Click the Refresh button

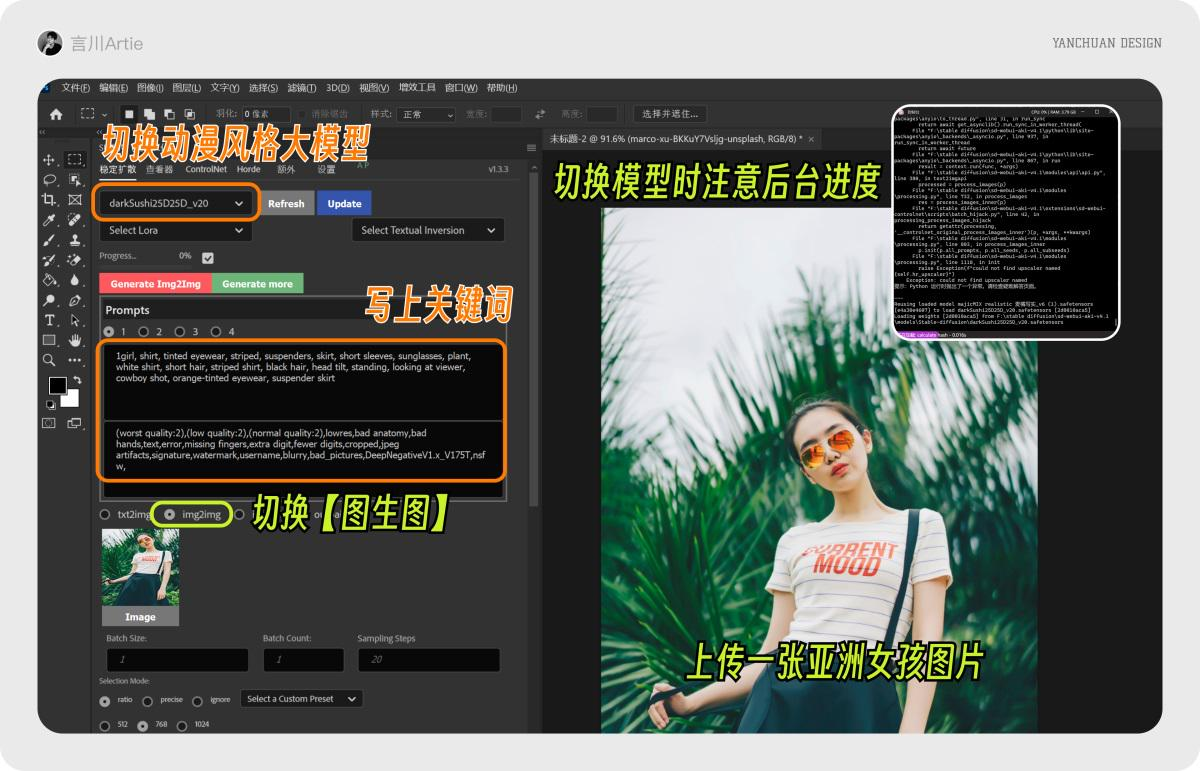pos(287,203)
